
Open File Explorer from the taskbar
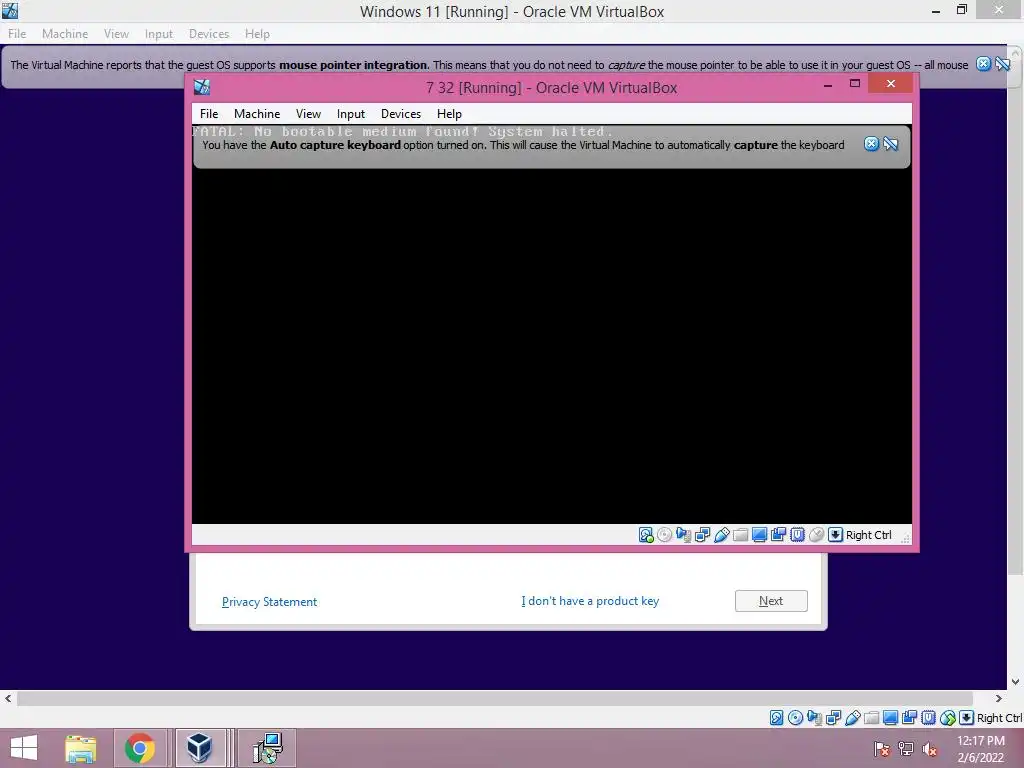[80, 748]
